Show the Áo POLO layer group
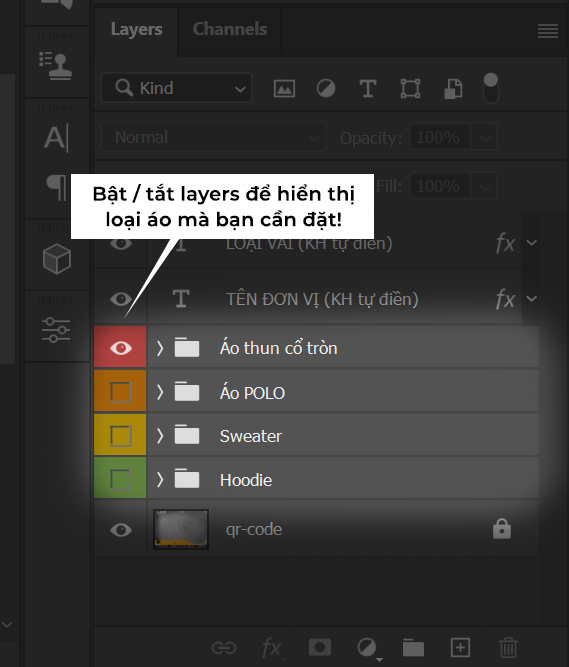This screenshot has height=667, width=569. tap(121, 392)
